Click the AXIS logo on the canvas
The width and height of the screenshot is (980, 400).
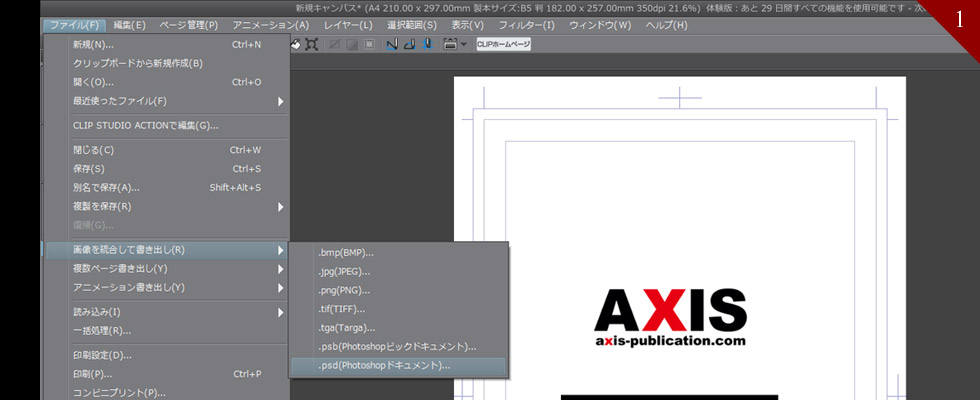(x=670, y=310)
